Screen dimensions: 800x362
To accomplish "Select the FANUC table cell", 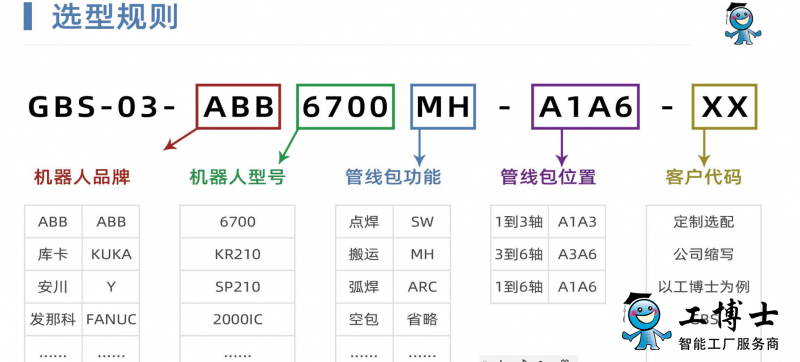I will 111,320.
